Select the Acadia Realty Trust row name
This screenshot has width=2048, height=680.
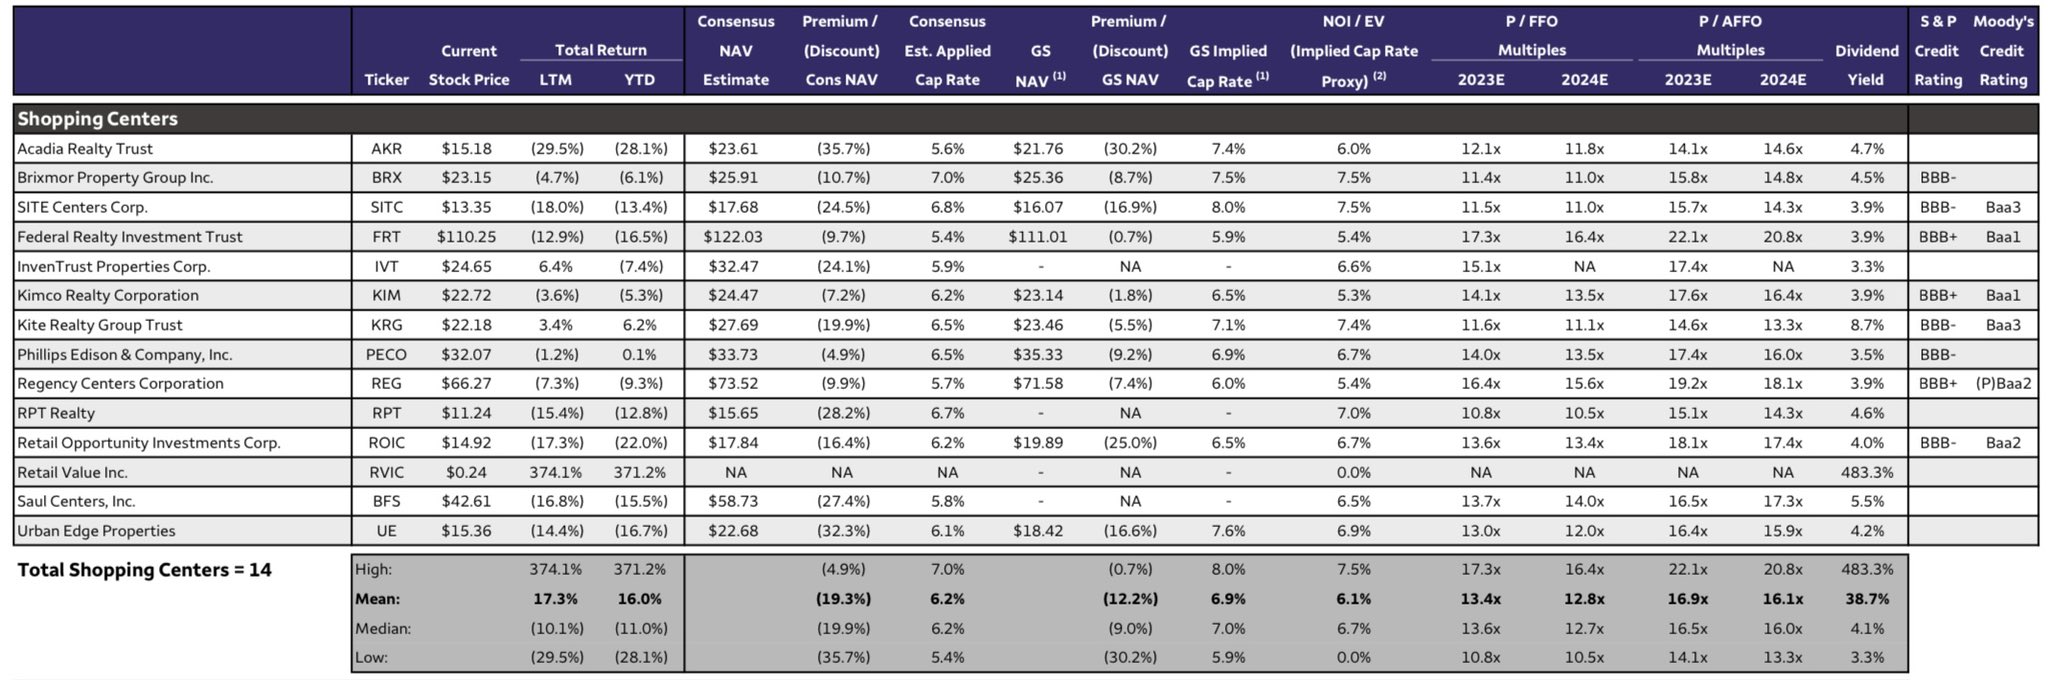tap(85, 149)
